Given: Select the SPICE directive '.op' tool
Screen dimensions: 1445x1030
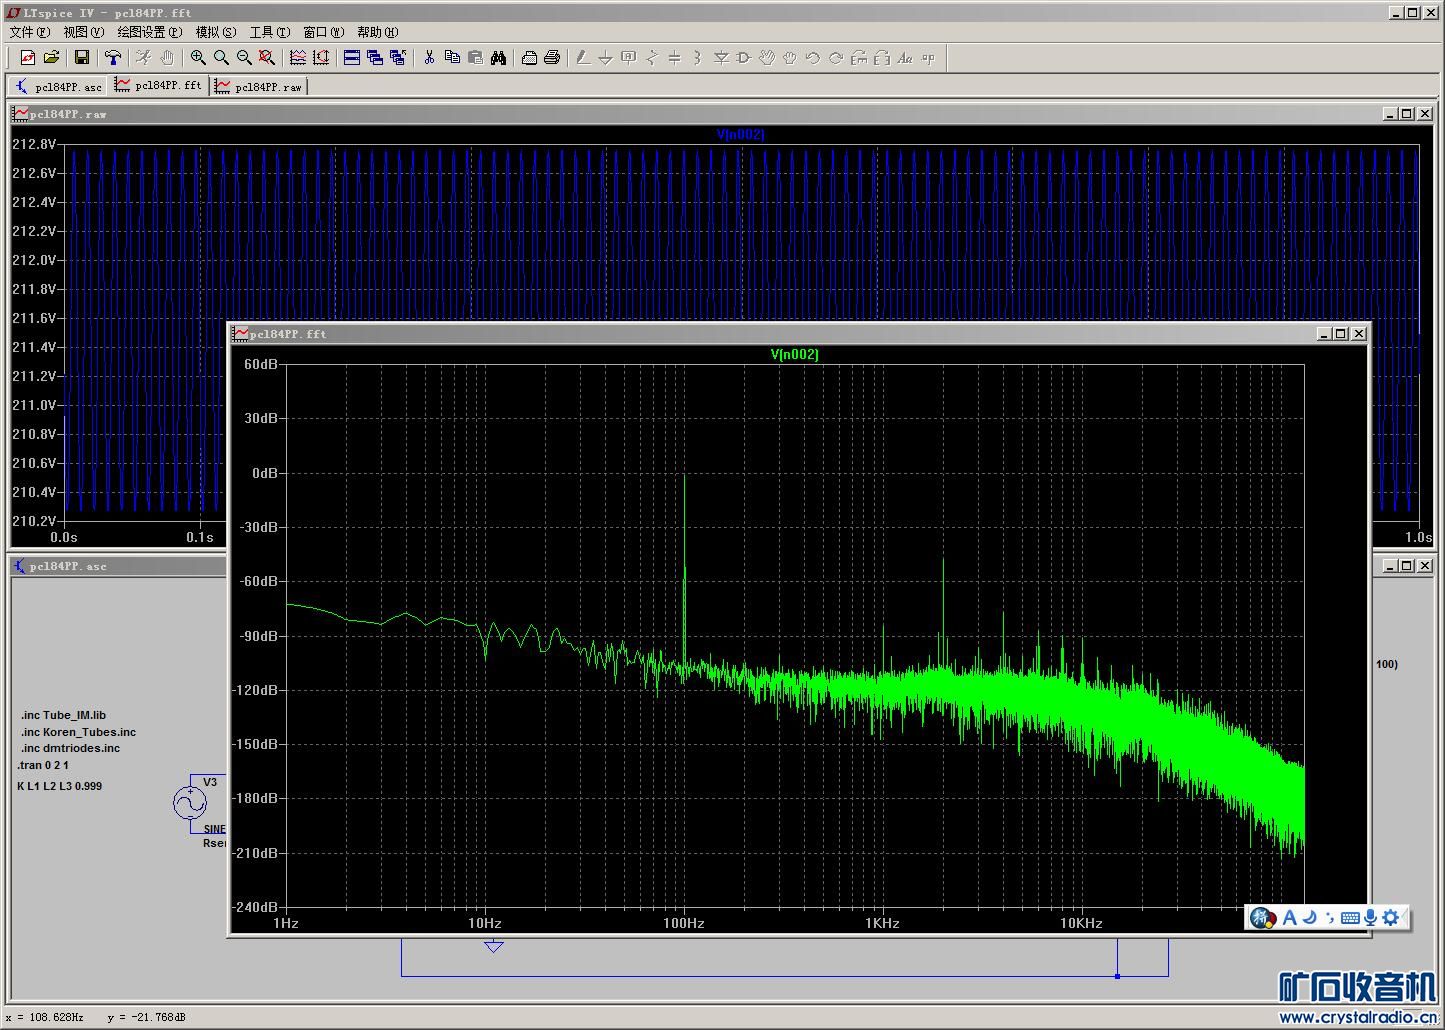Looking at the screenshot, I should click(x=928, y=58).
